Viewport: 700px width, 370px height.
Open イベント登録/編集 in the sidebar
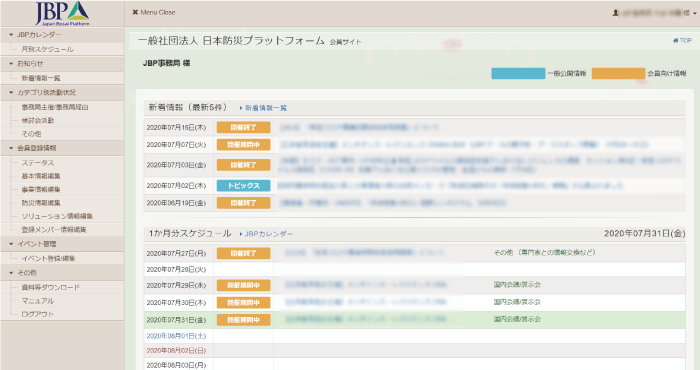49,258
